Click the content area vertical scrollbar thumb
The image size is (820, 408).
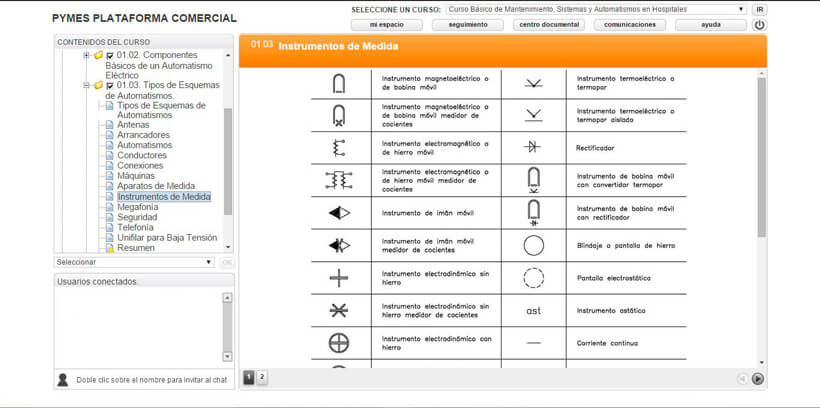pyautogui.click(x=761, y=157)
